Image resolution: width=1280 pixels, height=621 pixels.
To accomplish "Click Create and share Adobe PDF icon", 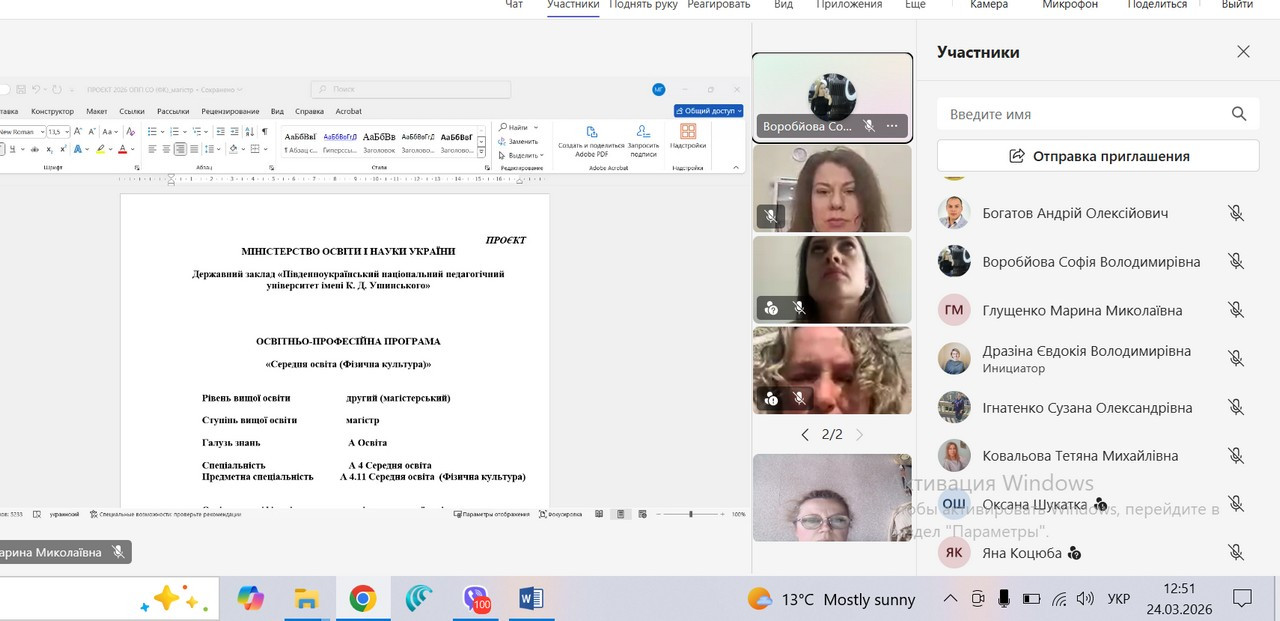I will pos(591,132).
